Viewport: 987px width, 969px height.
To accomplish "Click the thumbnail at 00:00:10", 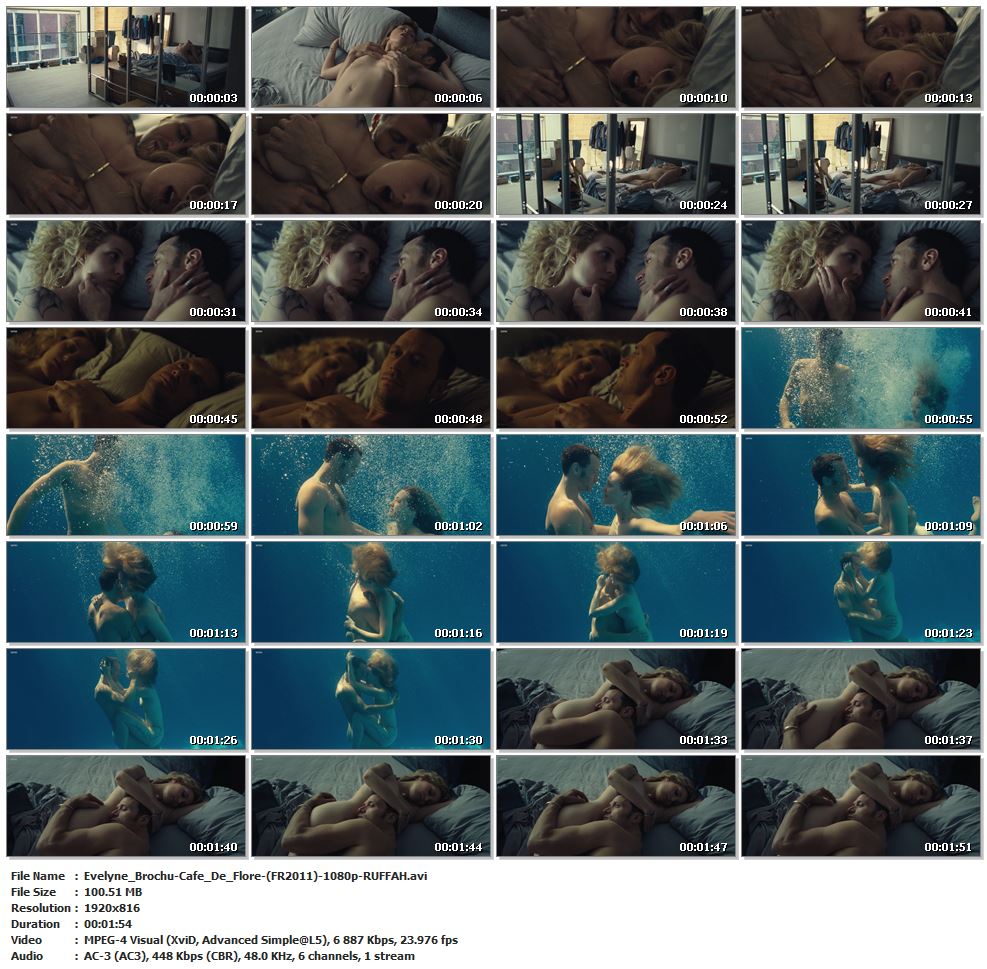I will point(616,57).
